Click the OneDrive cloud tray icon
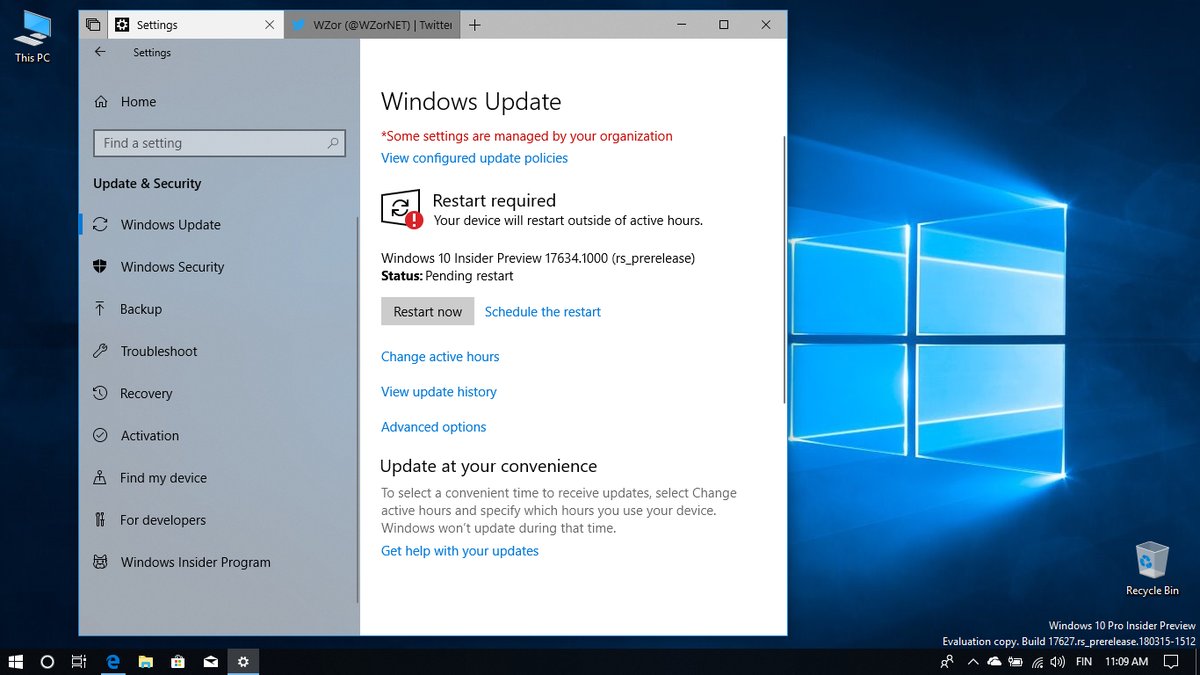Image resolution: width=1200 pixels, height=675 pixels. pyautogui.click(x=994, y=662)
